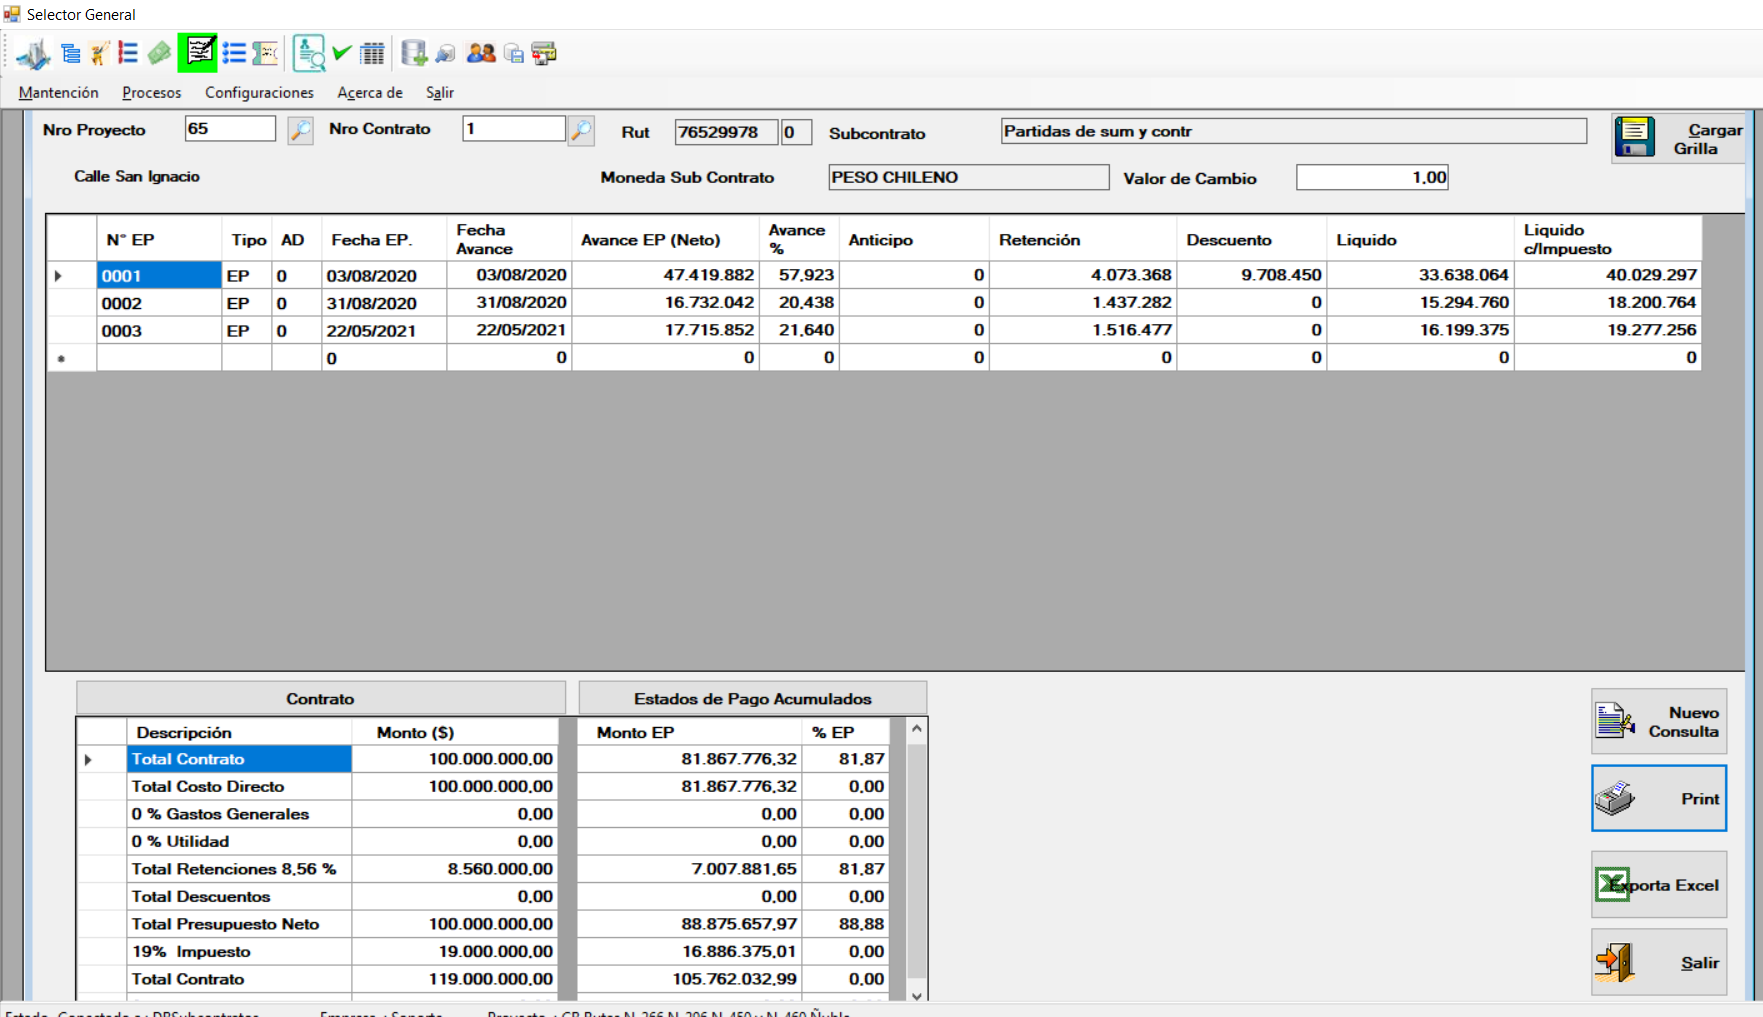Click scroll down arrow of summary grid

[917, 995]
